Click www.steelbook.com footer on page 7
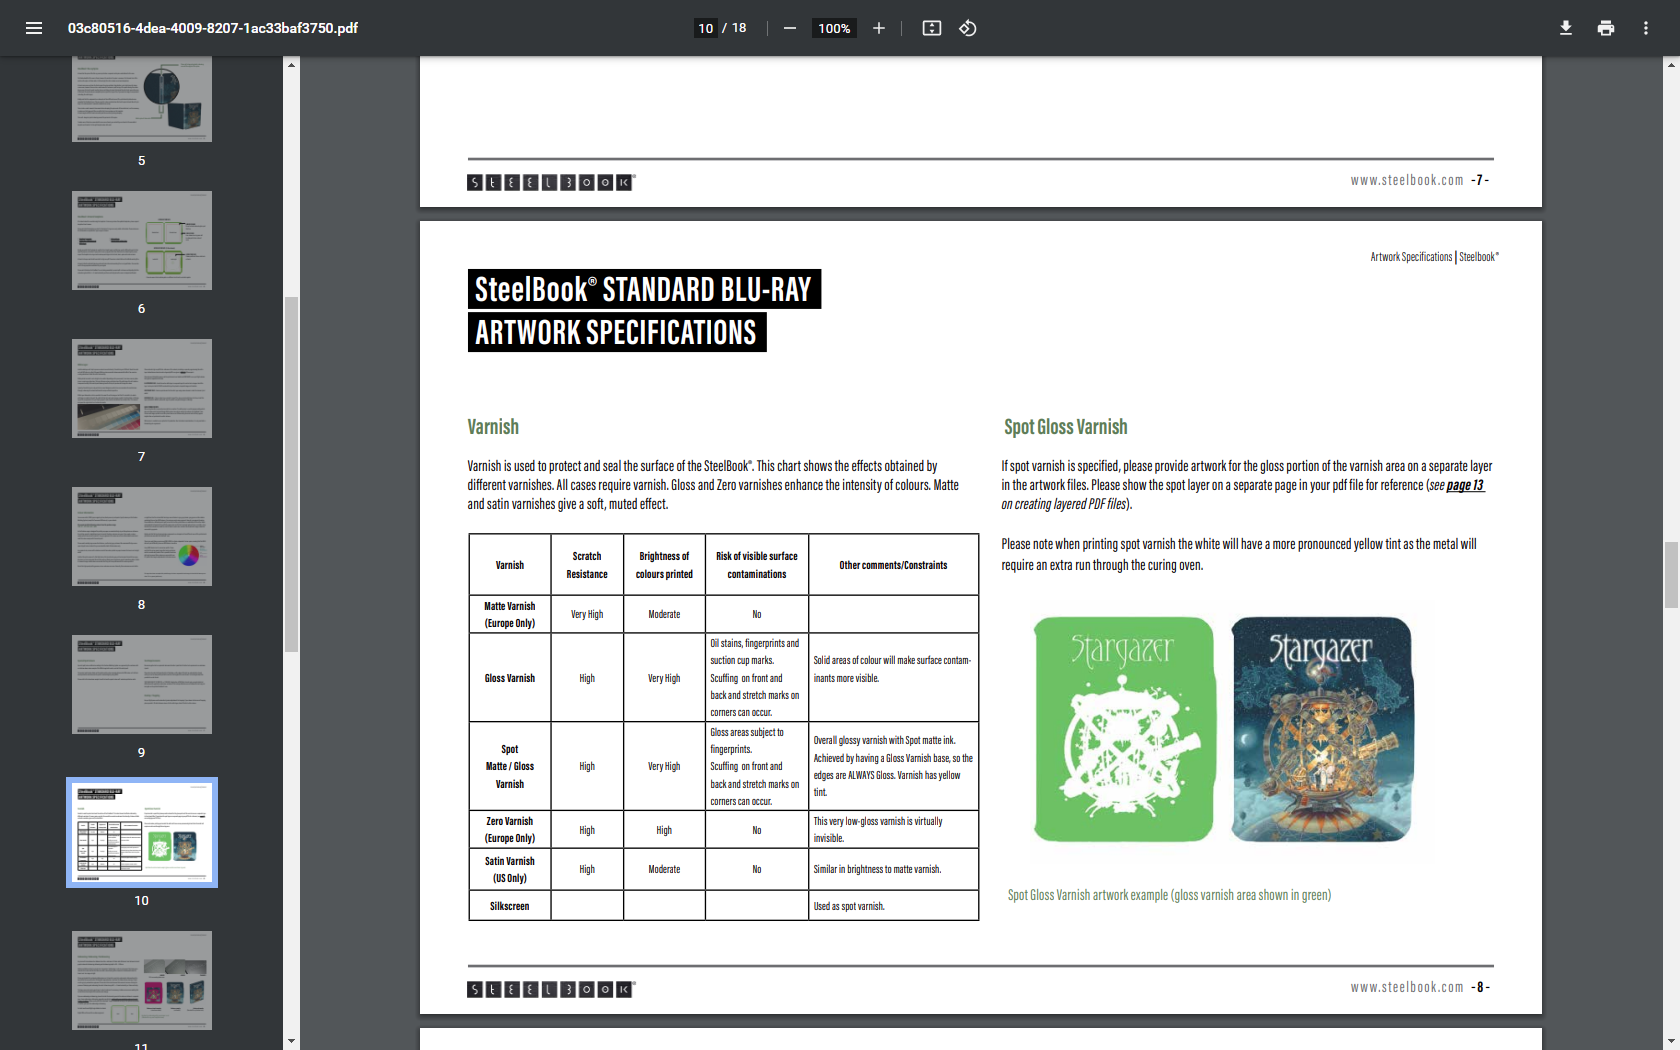 point(1407,180)
